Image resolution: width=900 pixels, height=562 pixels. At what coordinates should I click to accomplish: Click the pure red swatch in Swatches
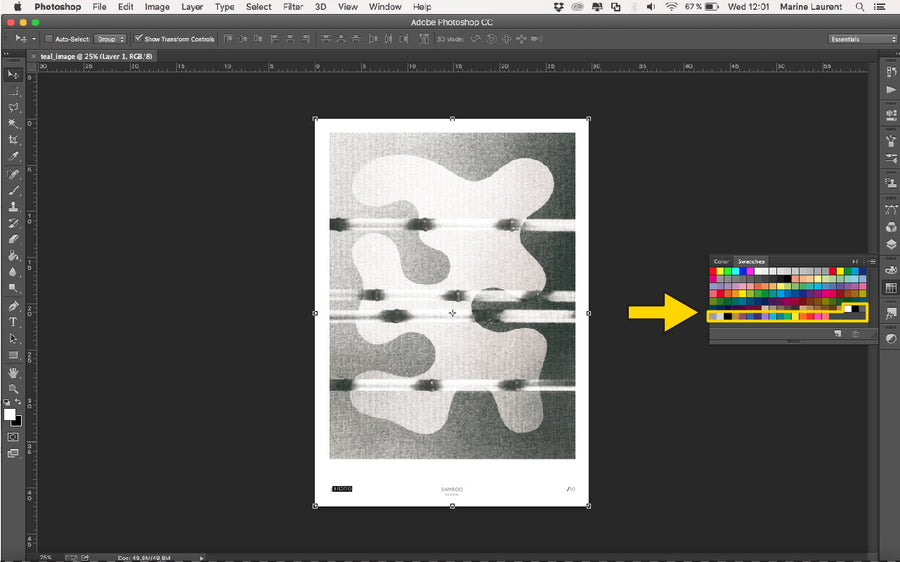click(714, 271)
